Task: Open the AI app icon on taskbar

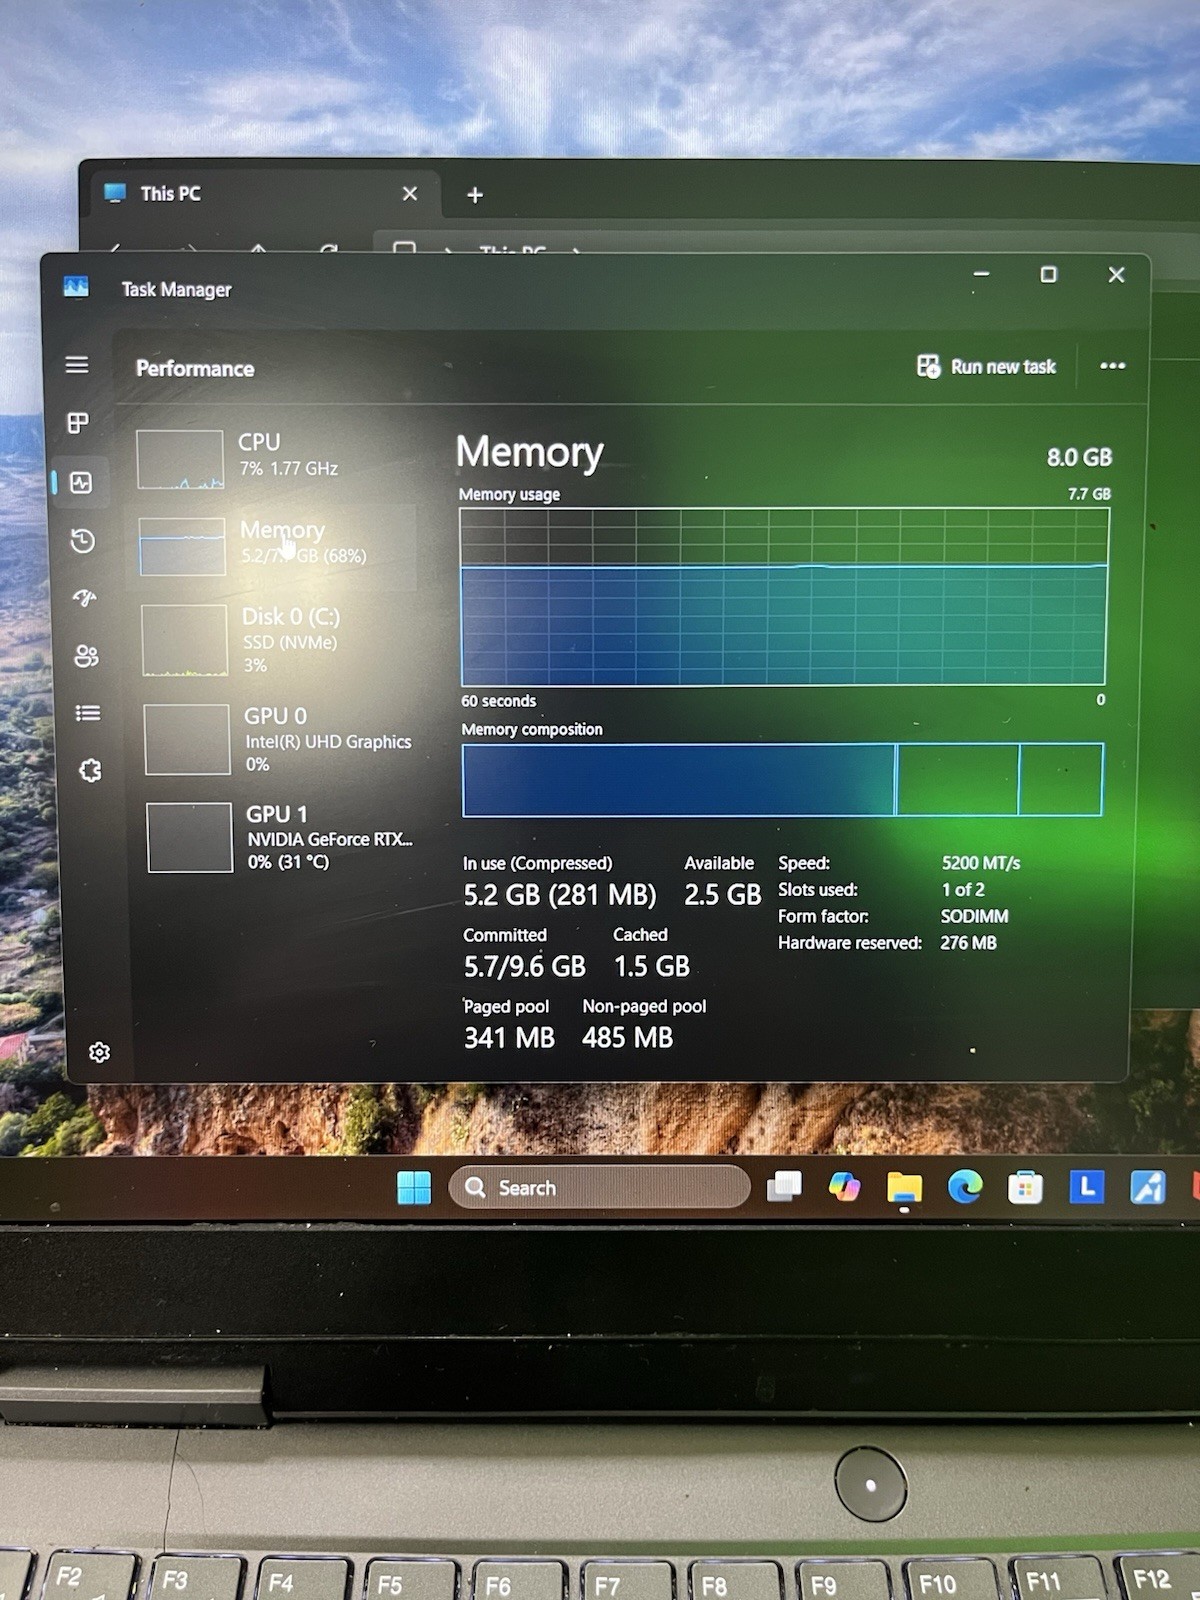Action: click(x=1147, y=1187)
